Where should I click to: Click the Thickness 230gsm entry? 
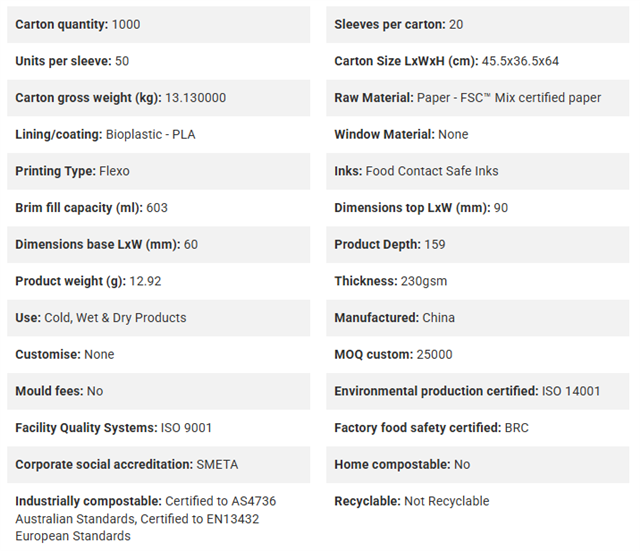click(x=391, y=281)
